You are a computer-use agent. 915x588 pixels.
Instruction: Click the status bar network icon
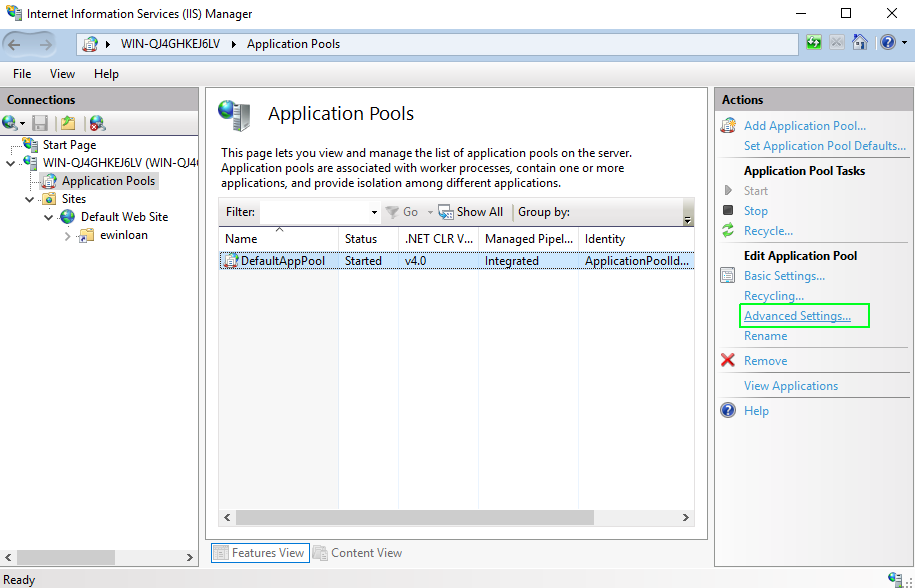[x=895, y=579]
